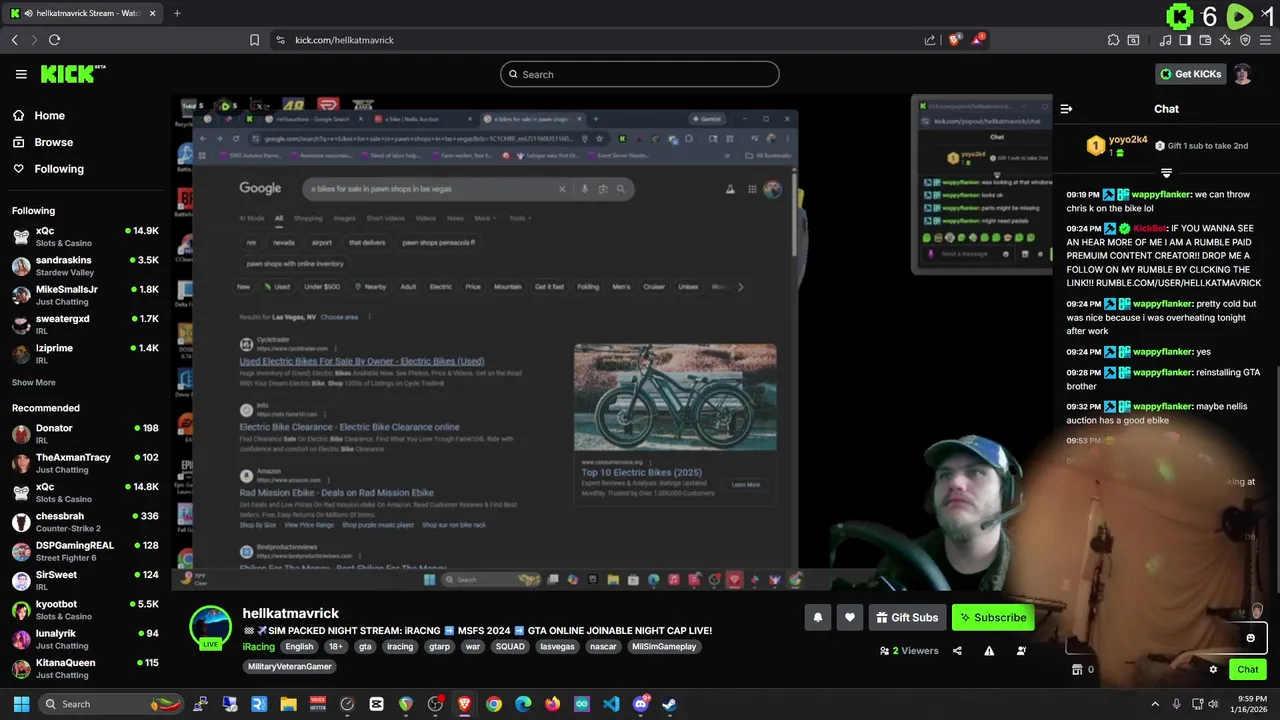Open Steam from the taskbar

(670, 704)
